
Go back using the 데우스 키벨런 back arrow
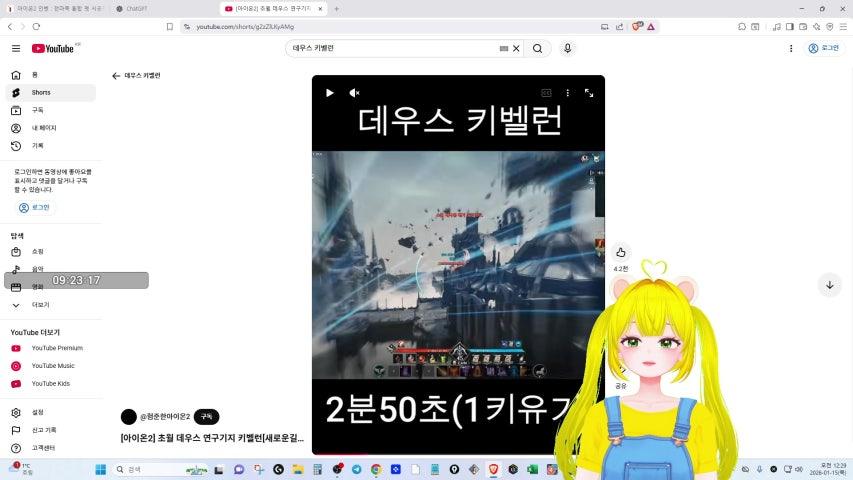click(116, 76)
